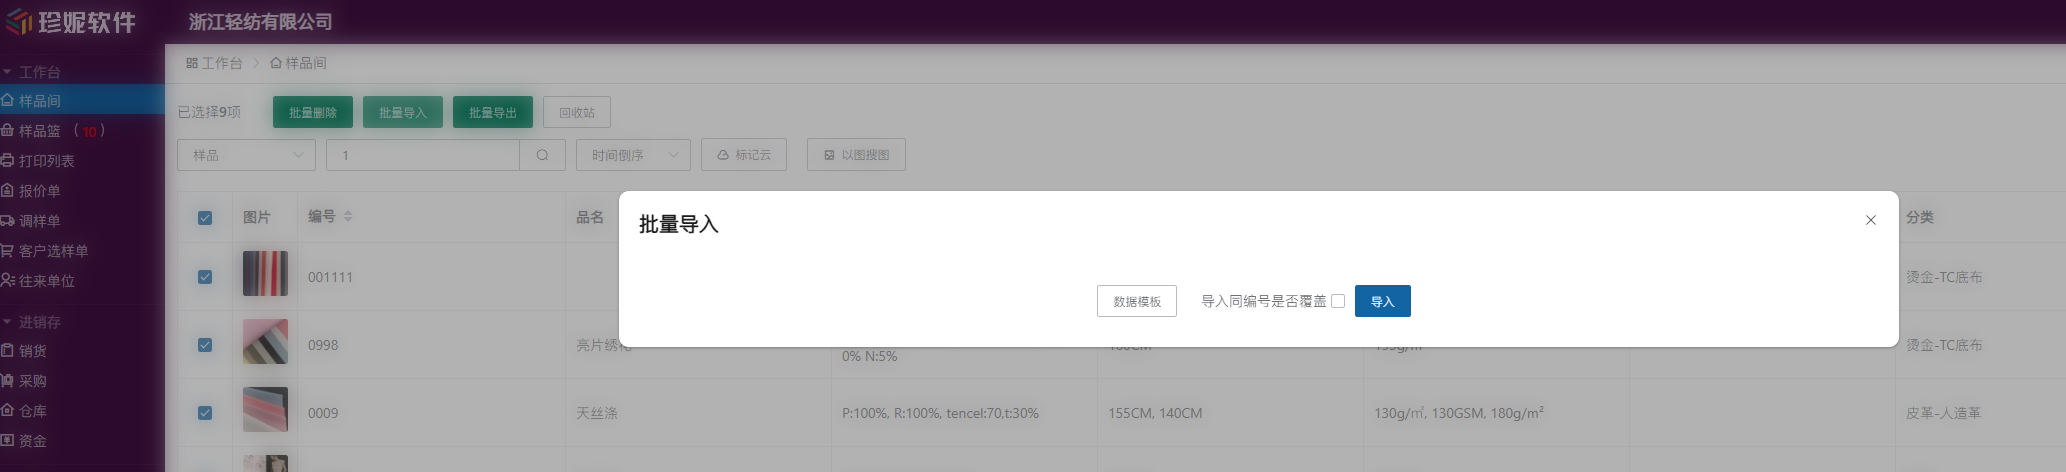Image resolution: width=2066 pixels, height=472 pixels.
Task: Click the search magnifier icon
Action: 543,155
